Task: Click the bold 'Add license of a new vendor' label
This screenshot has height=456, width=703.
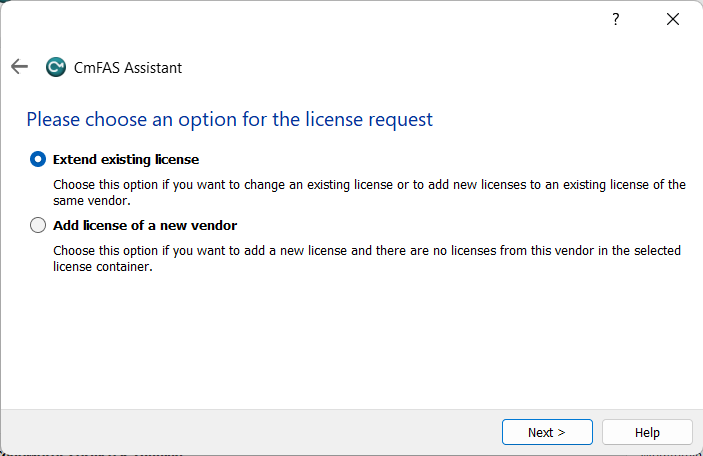Action: [x=145, y=225]
